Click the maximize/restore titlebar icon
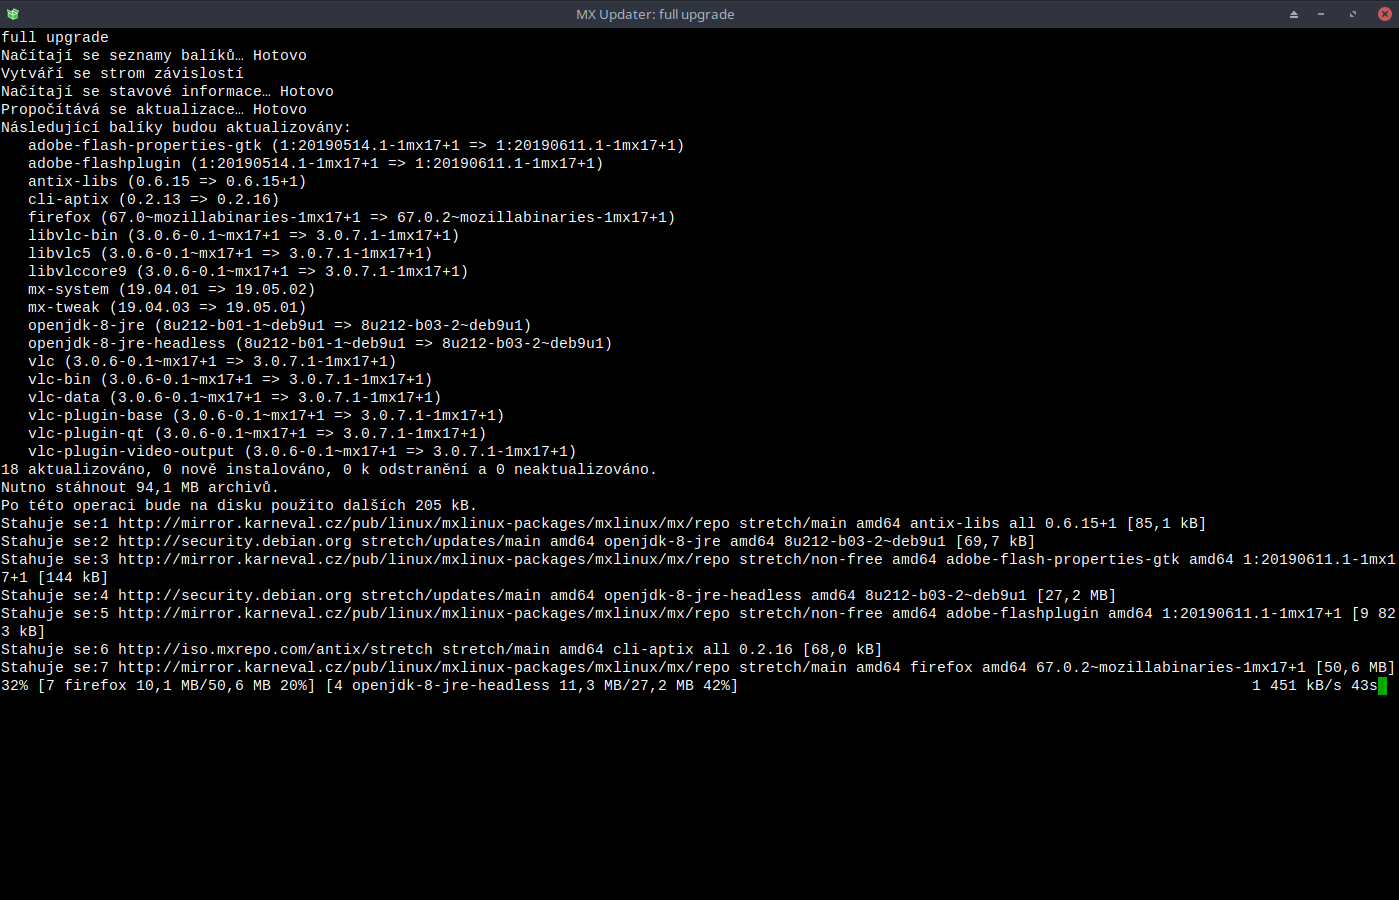 1351,14
